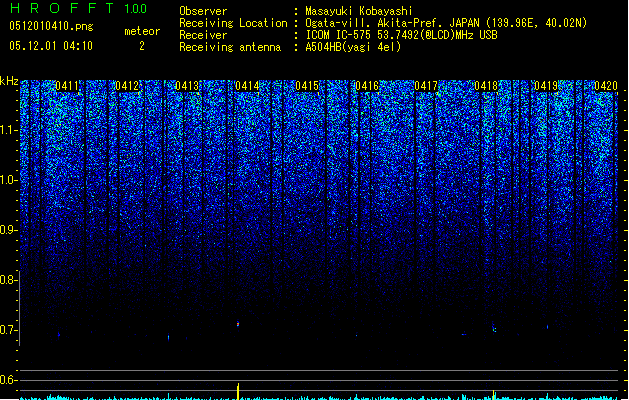Click the bright meteor echo near 0414
The image size is (629, 400).
point(238,323)
